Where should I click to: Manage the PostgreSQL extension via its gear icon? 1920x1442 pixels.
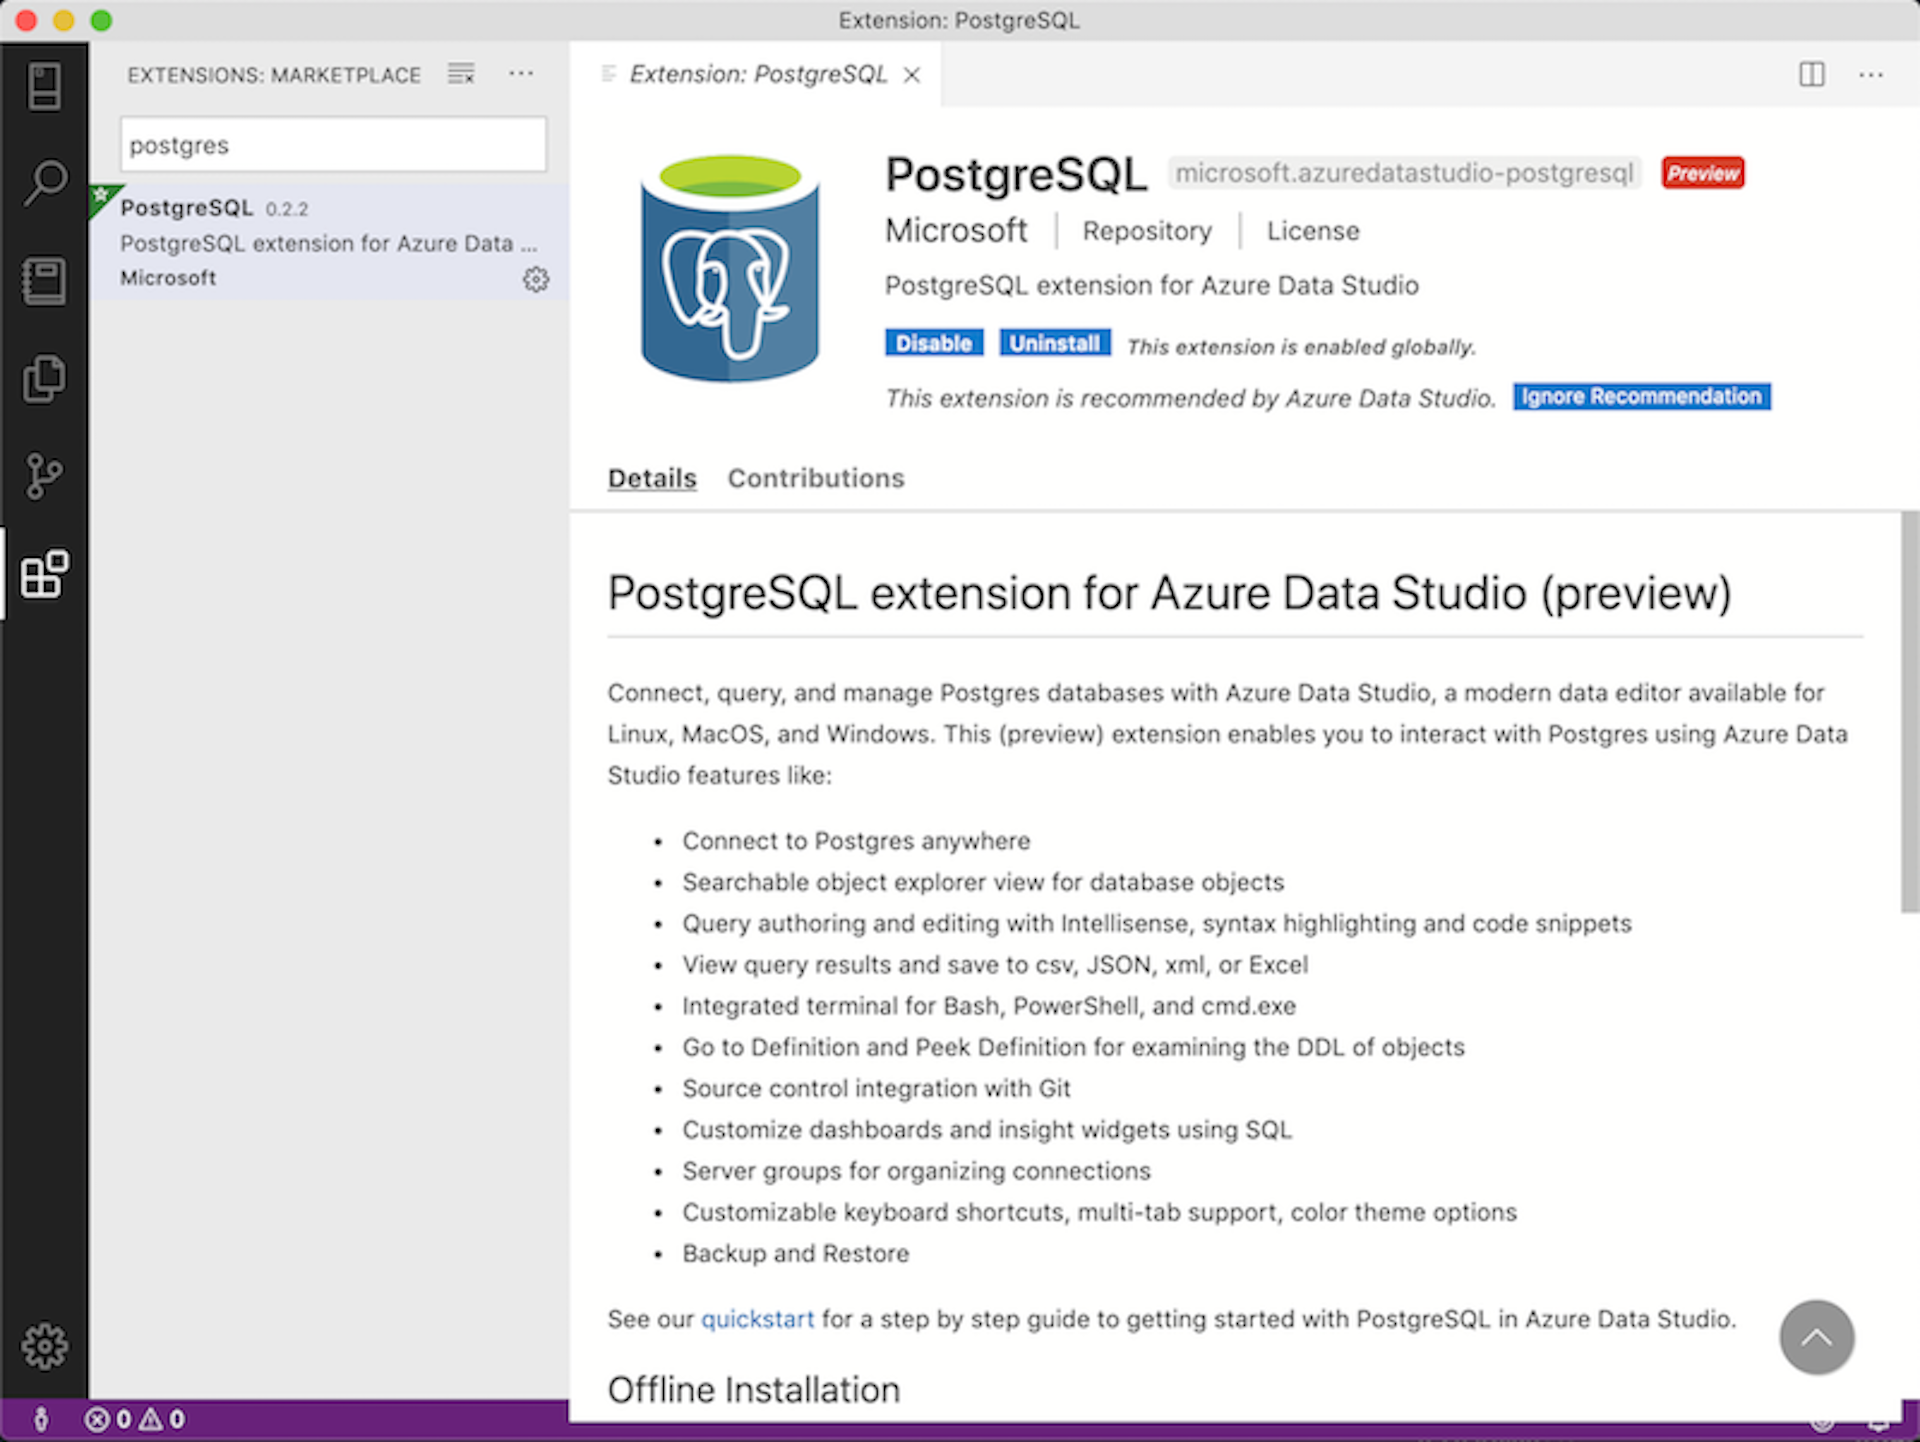[x=537, y=280]
